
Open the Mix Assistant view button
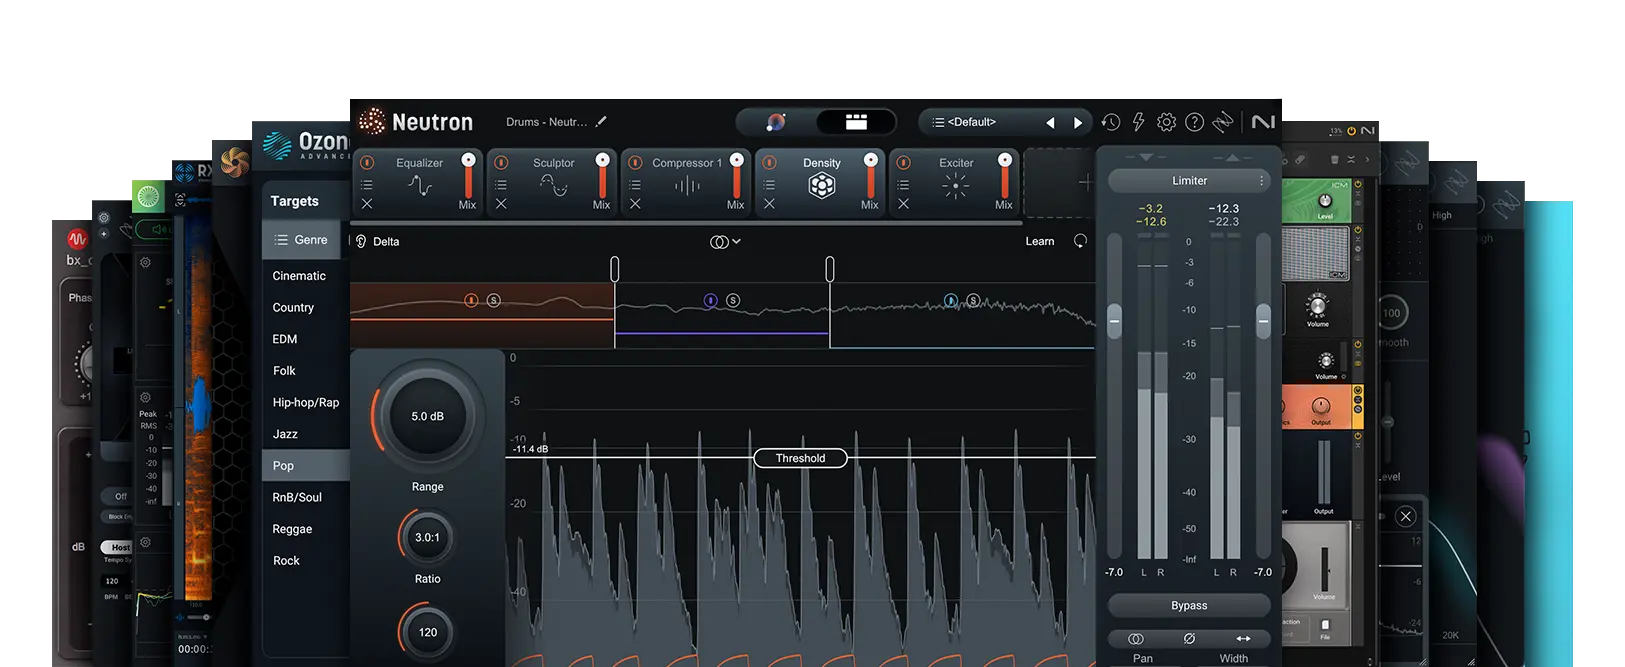pyautogui.click(x=776, y=122)
